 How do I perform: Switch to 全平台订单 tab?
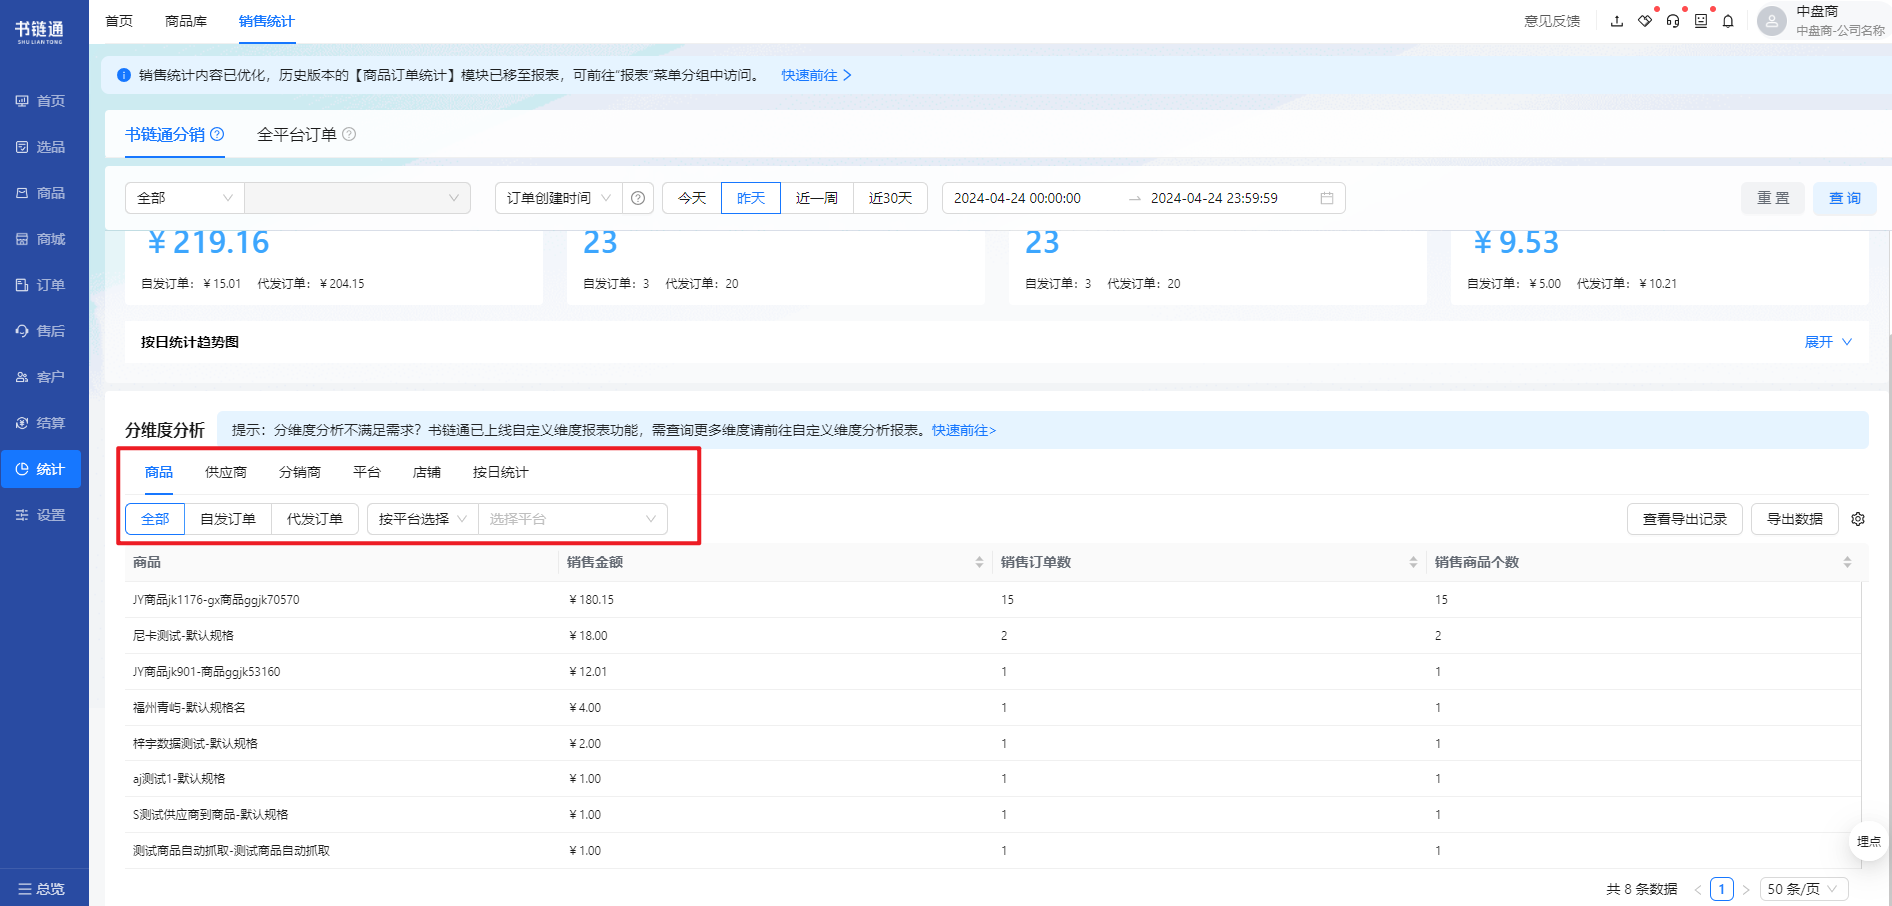point(297,134)
